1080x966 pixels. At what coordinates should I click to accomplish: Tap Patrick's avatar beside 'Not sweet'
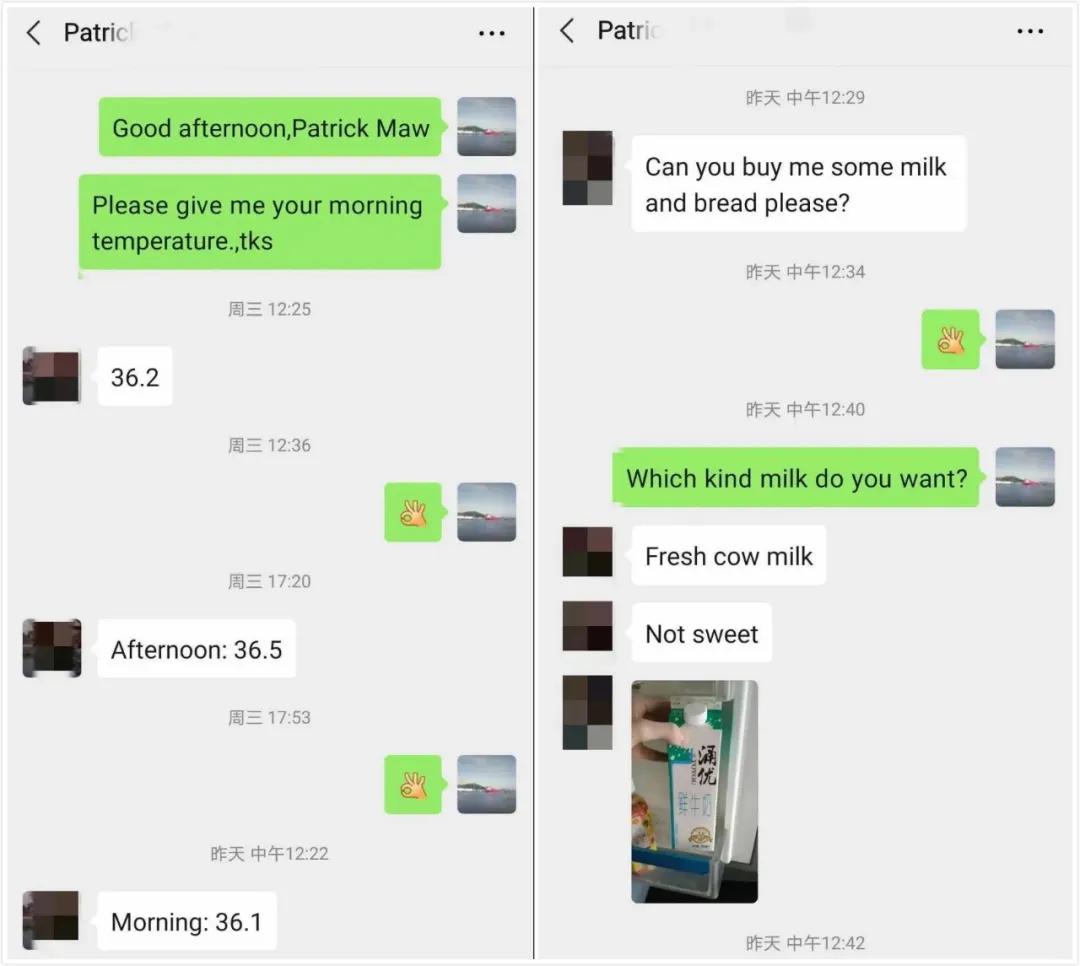(588, 626)
